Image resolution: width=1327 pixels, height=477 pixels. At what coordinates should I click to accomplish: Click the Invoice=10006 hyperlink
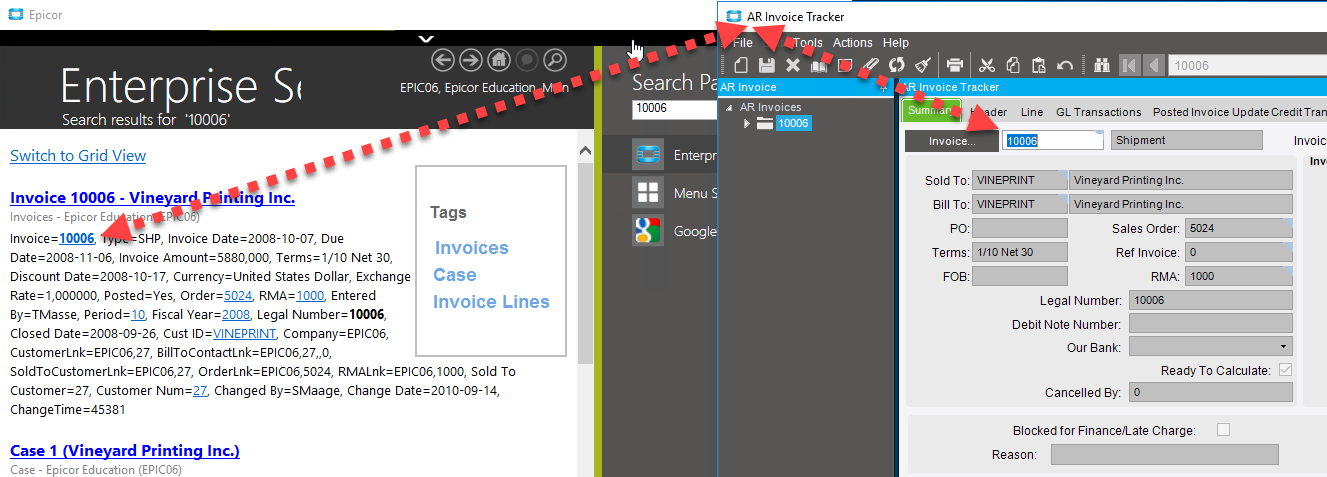[77, 239]
